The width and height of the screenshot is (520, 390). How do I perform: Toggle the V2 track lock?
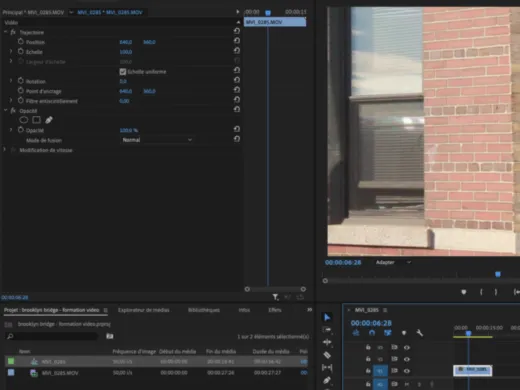pos(368,359)
